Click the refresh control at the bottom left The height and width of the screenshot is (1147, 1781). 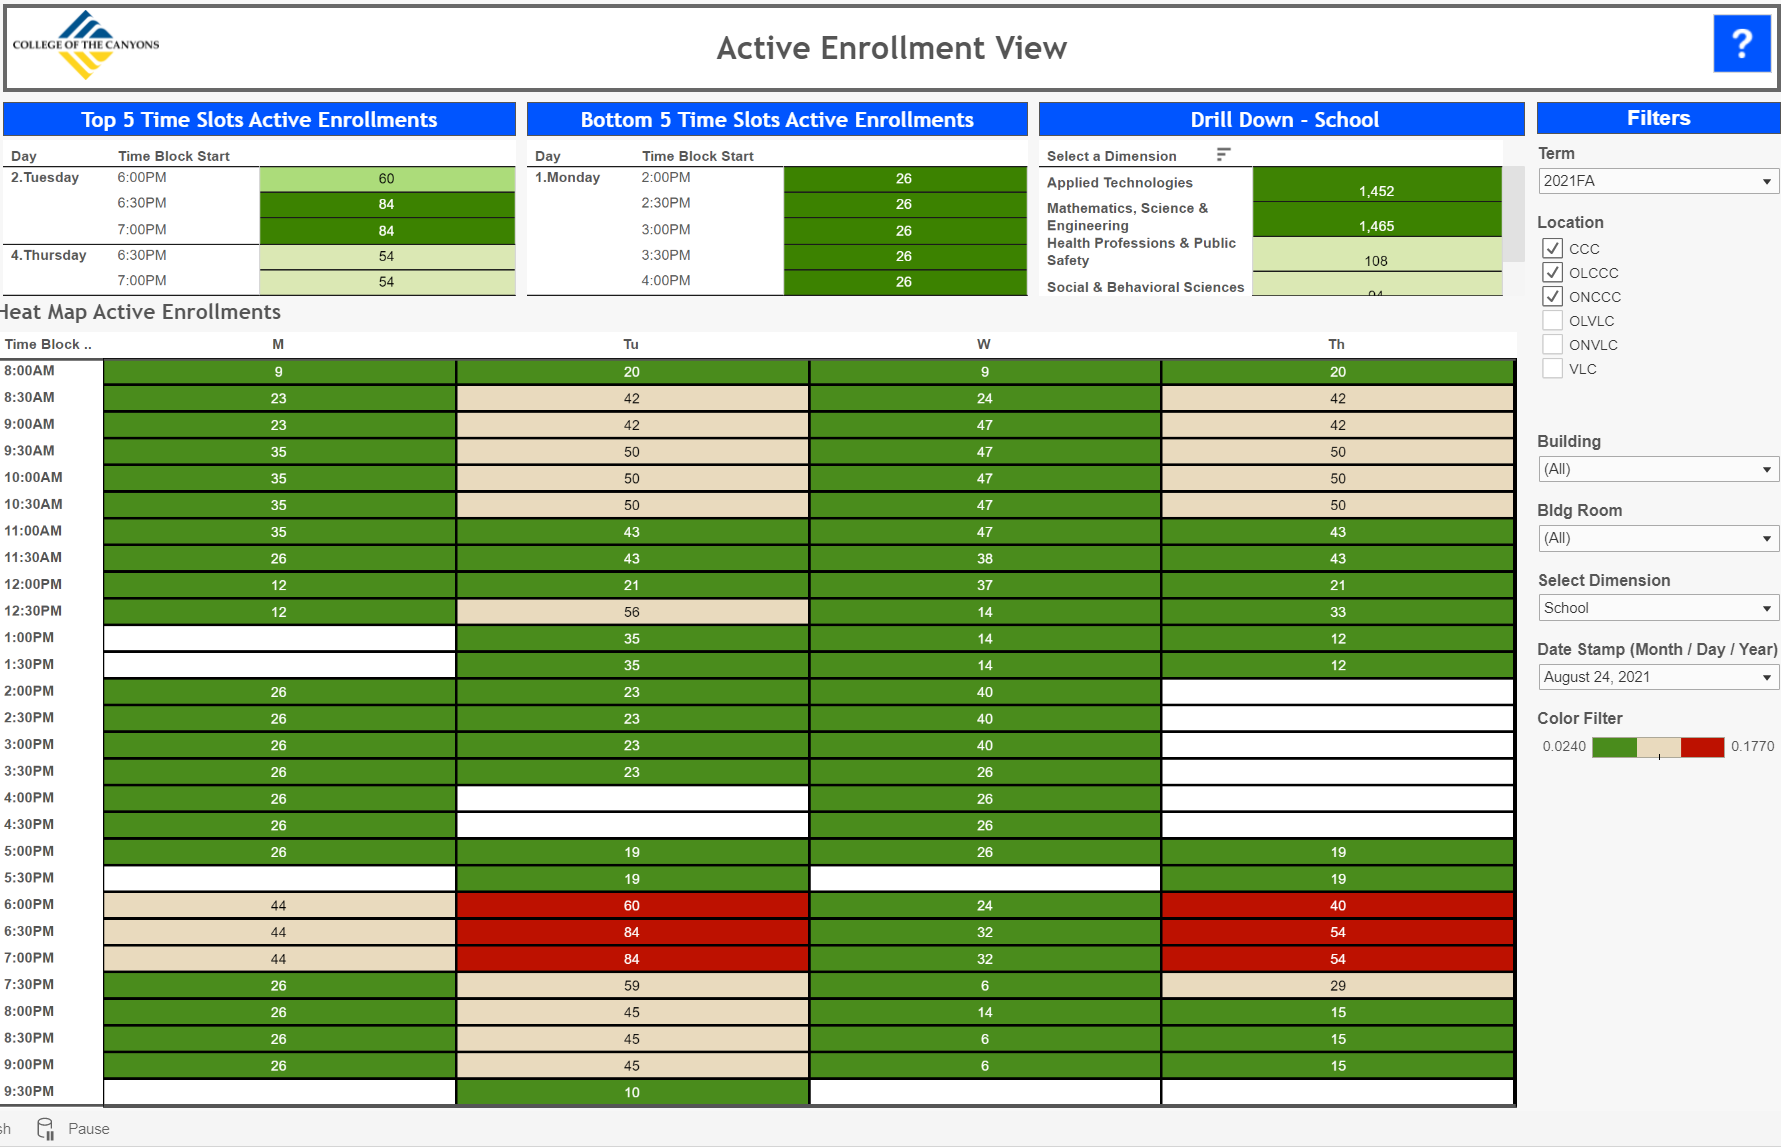click(x=6, y=1128)
